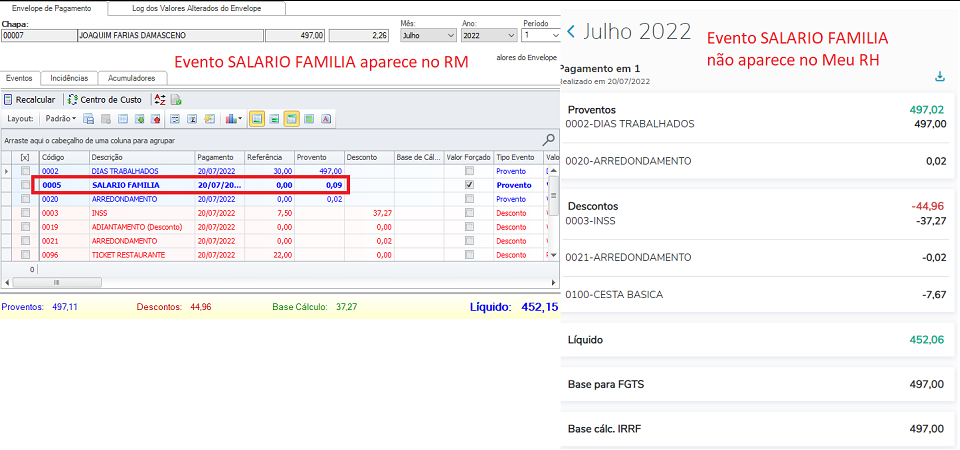960x450 pixels.
Task: Download the Julho 2022 payslip in Meu RH
Action: [x=940, y=77]
